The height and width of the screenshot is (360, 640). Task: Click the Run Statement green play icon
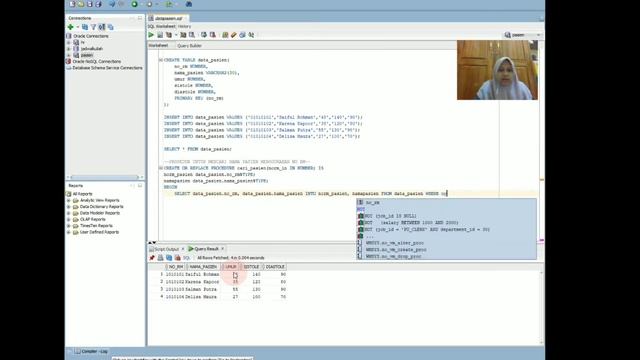click(x=151, y=35)
